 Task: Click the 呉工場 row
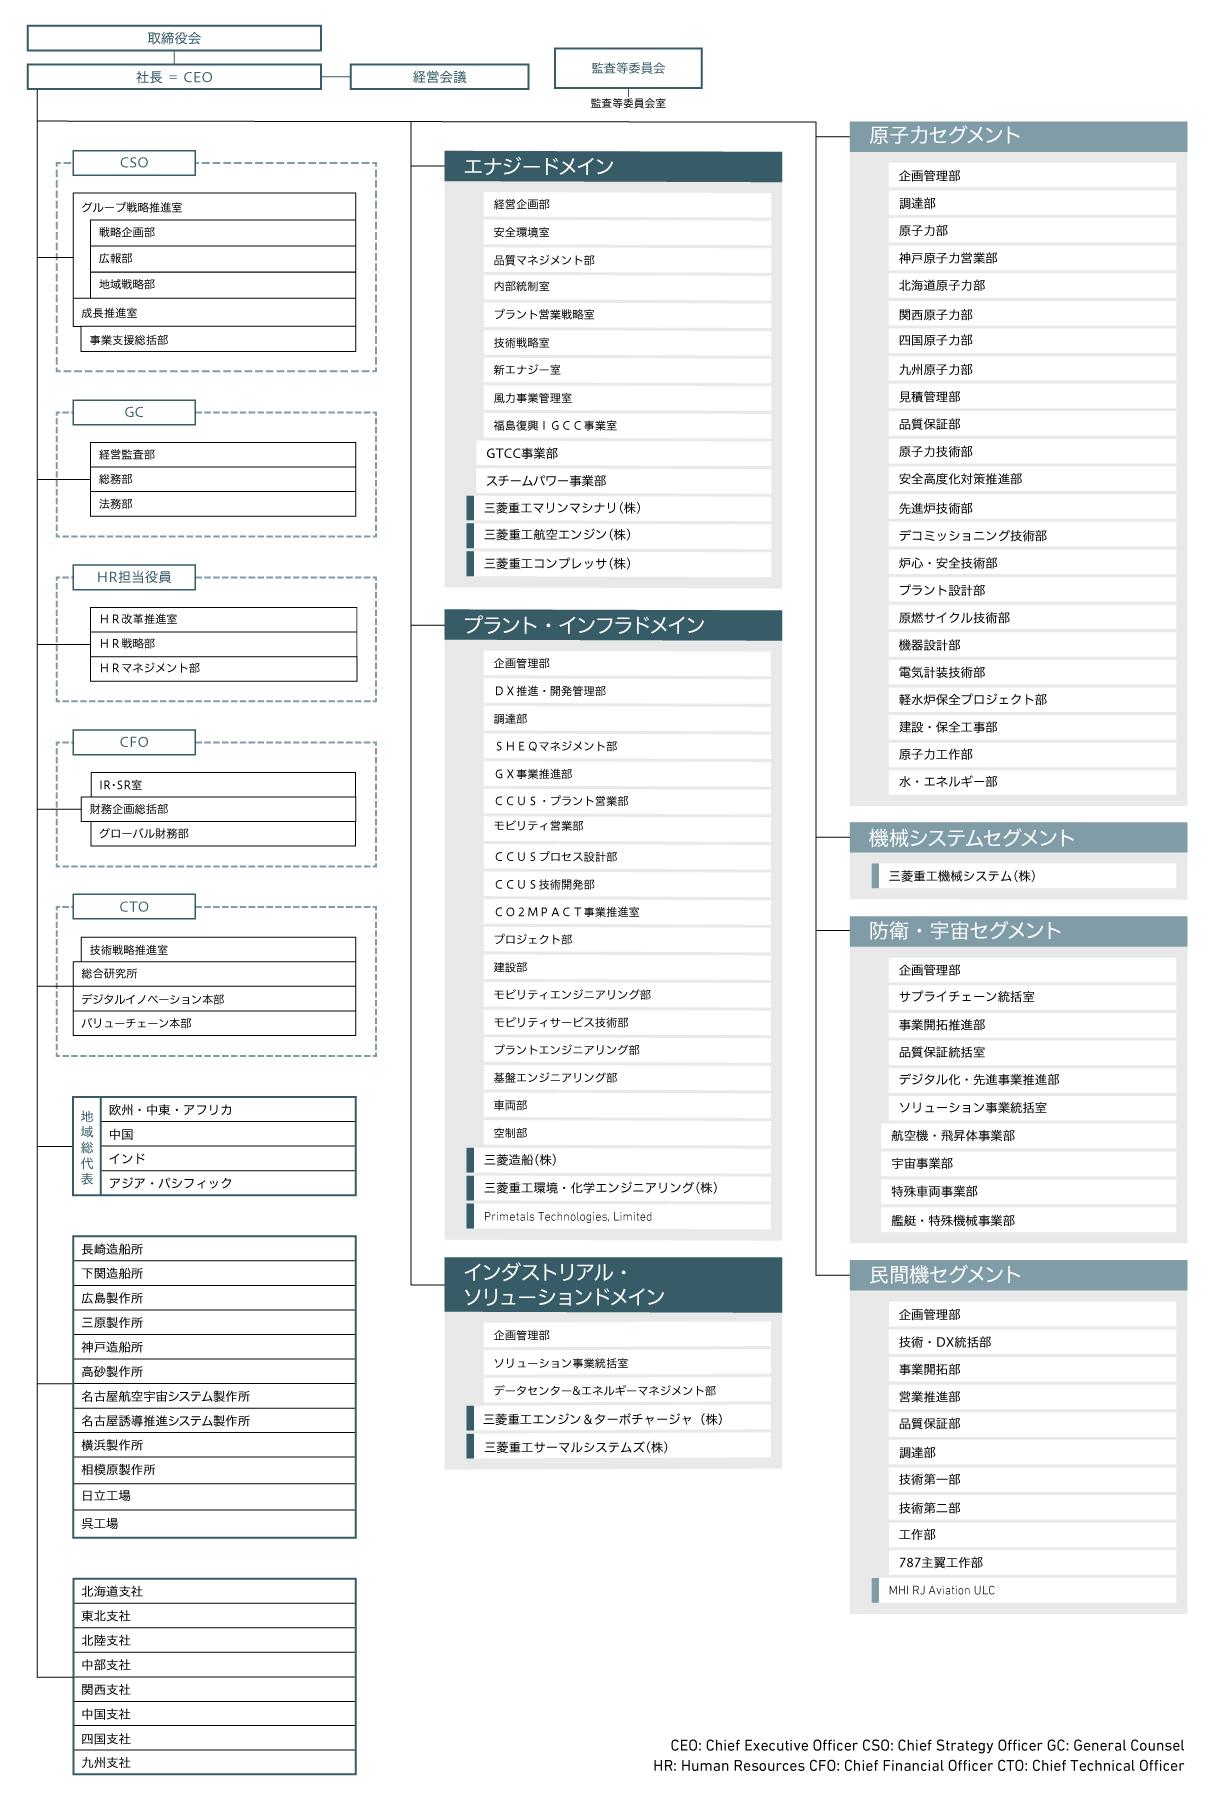pos(214,1524)
